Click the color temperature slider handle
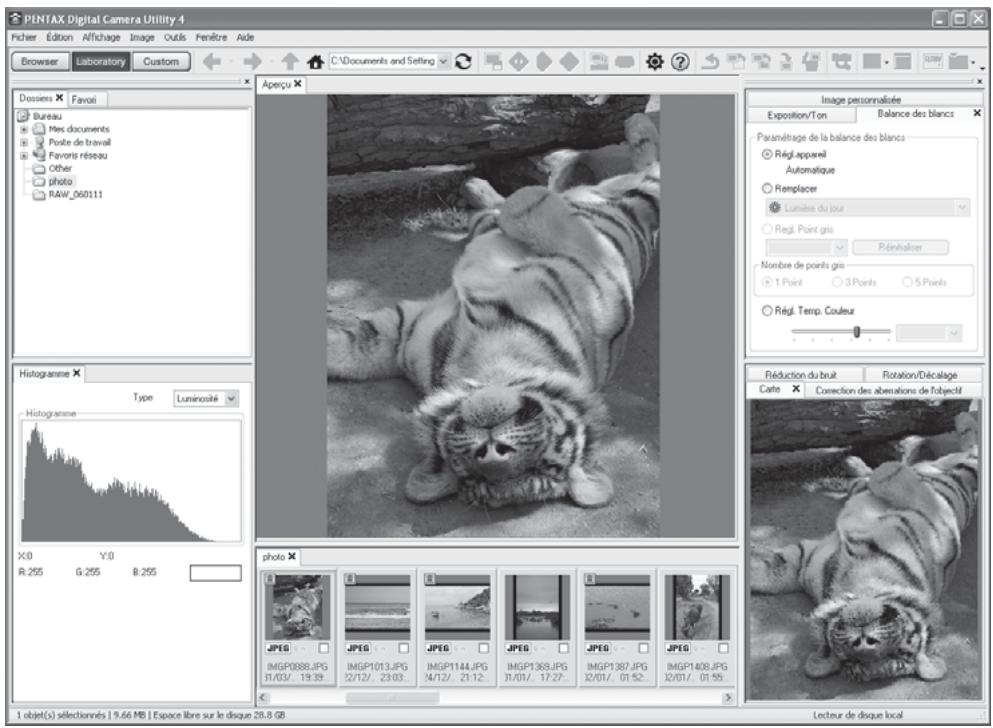This screenshot has width=993, height=728. [857, 332]
